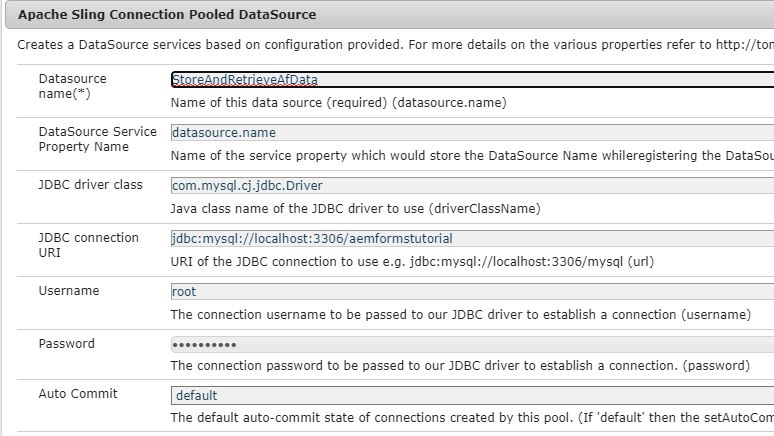Click the Datasource name input field
The image size is (774, 436).
pos(470,80)
